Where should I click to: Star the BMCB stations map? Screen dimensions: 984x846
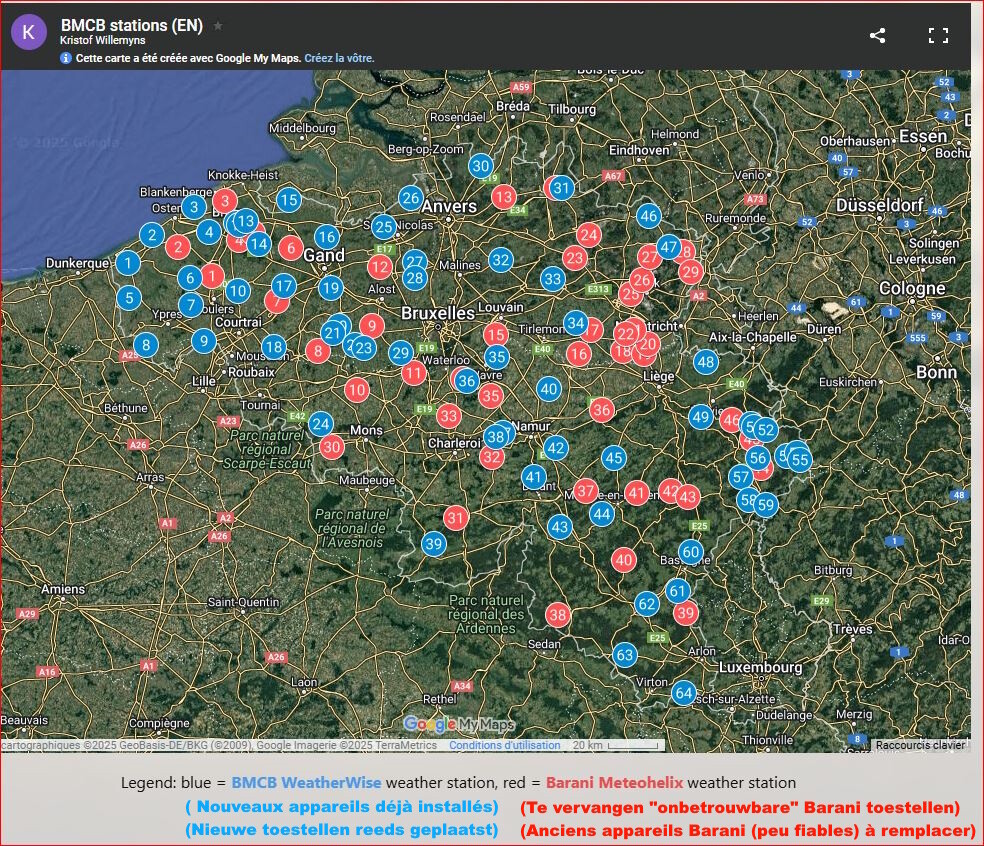point(218,26)
